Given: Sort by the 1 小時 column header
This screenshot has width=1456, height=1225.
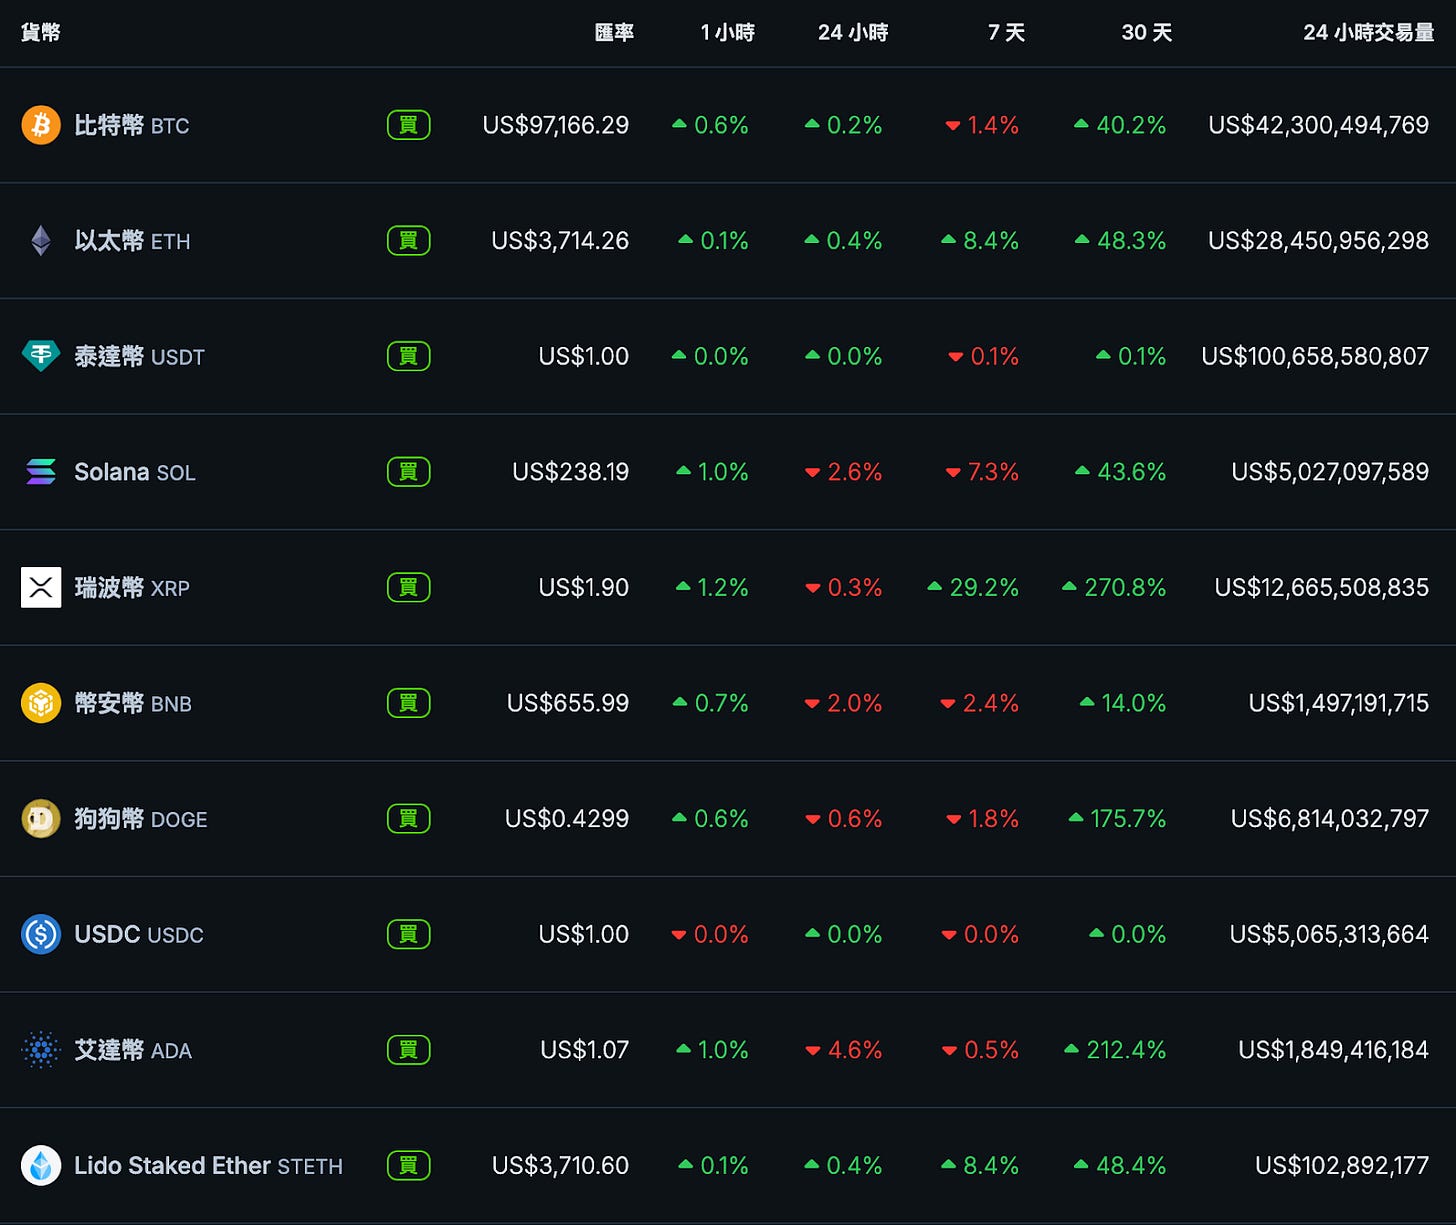Looking at the screenshot, I should pyautogui.click(x=727, y=33).
